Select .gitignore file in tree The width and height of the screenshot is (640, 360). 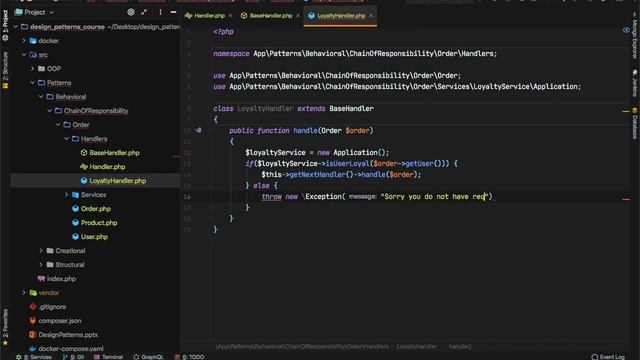[x=52, y=307]
